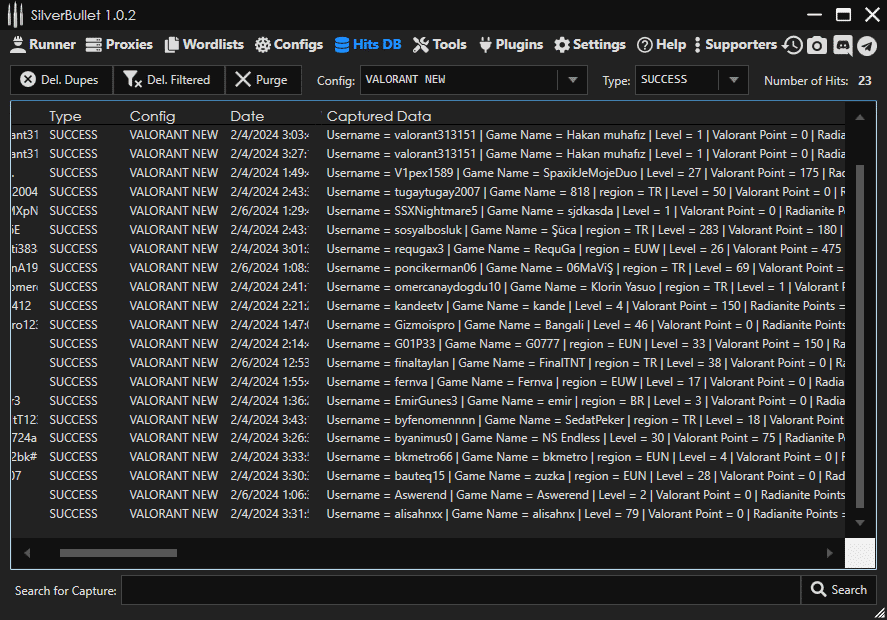Click the Del. Dupes button

(x=59, y=80)
